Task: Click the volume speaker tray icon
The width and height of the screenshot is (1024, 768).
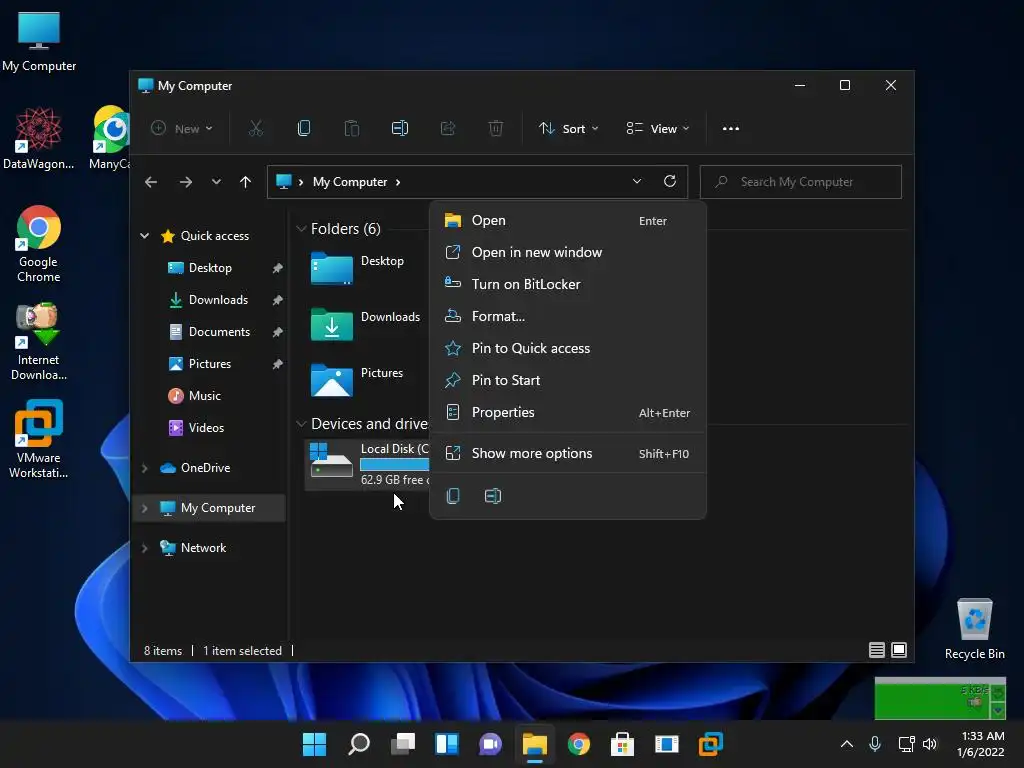Action: point(930,744)
